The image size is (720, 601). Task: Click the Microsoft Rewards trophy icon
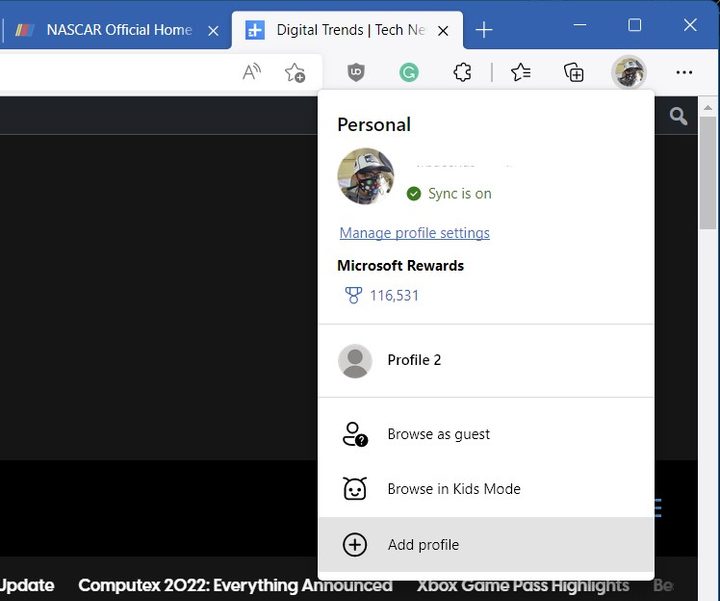(353, 295)
